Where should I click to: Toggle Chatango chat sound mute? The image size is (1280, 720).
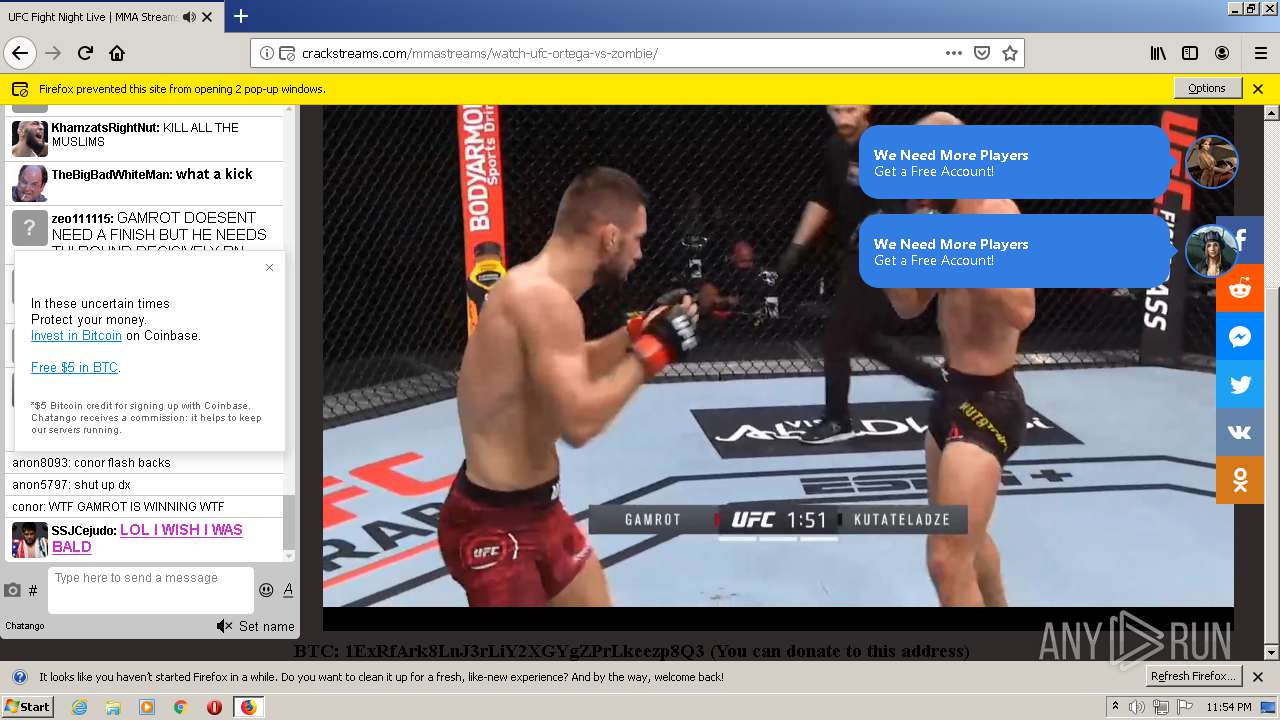[224, 626]
